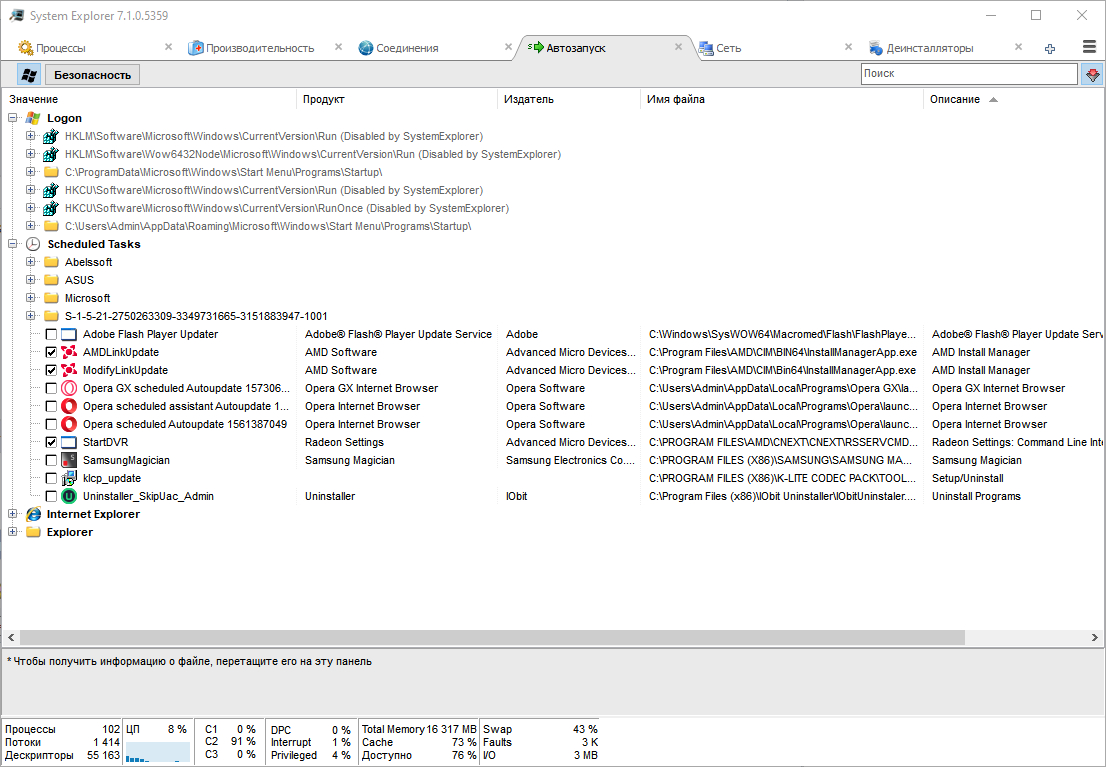
Task: Click the AMDLinkUpdate AMD icon
Action: click(68, 352)
